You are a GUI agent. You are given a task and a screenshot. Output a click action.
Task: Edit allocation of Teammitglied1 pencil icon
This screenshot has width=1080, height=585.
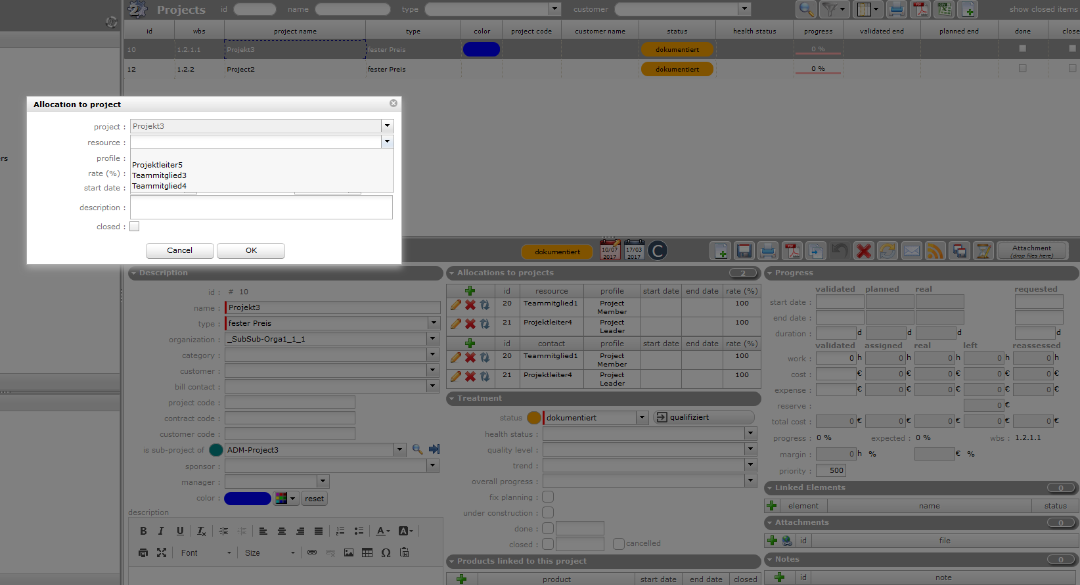click(455, 304)
